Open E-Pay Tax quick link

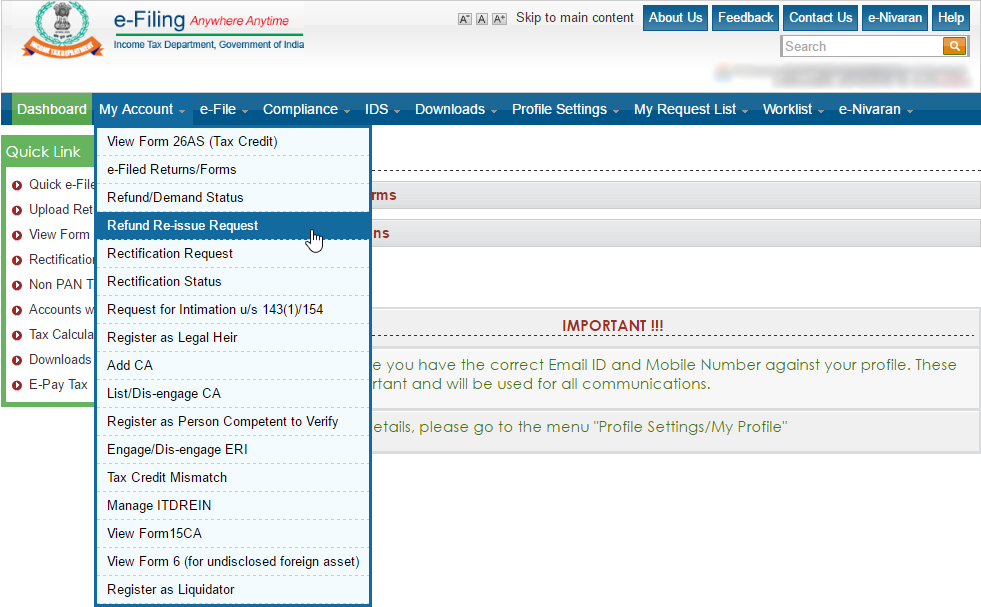pos(58,385)
